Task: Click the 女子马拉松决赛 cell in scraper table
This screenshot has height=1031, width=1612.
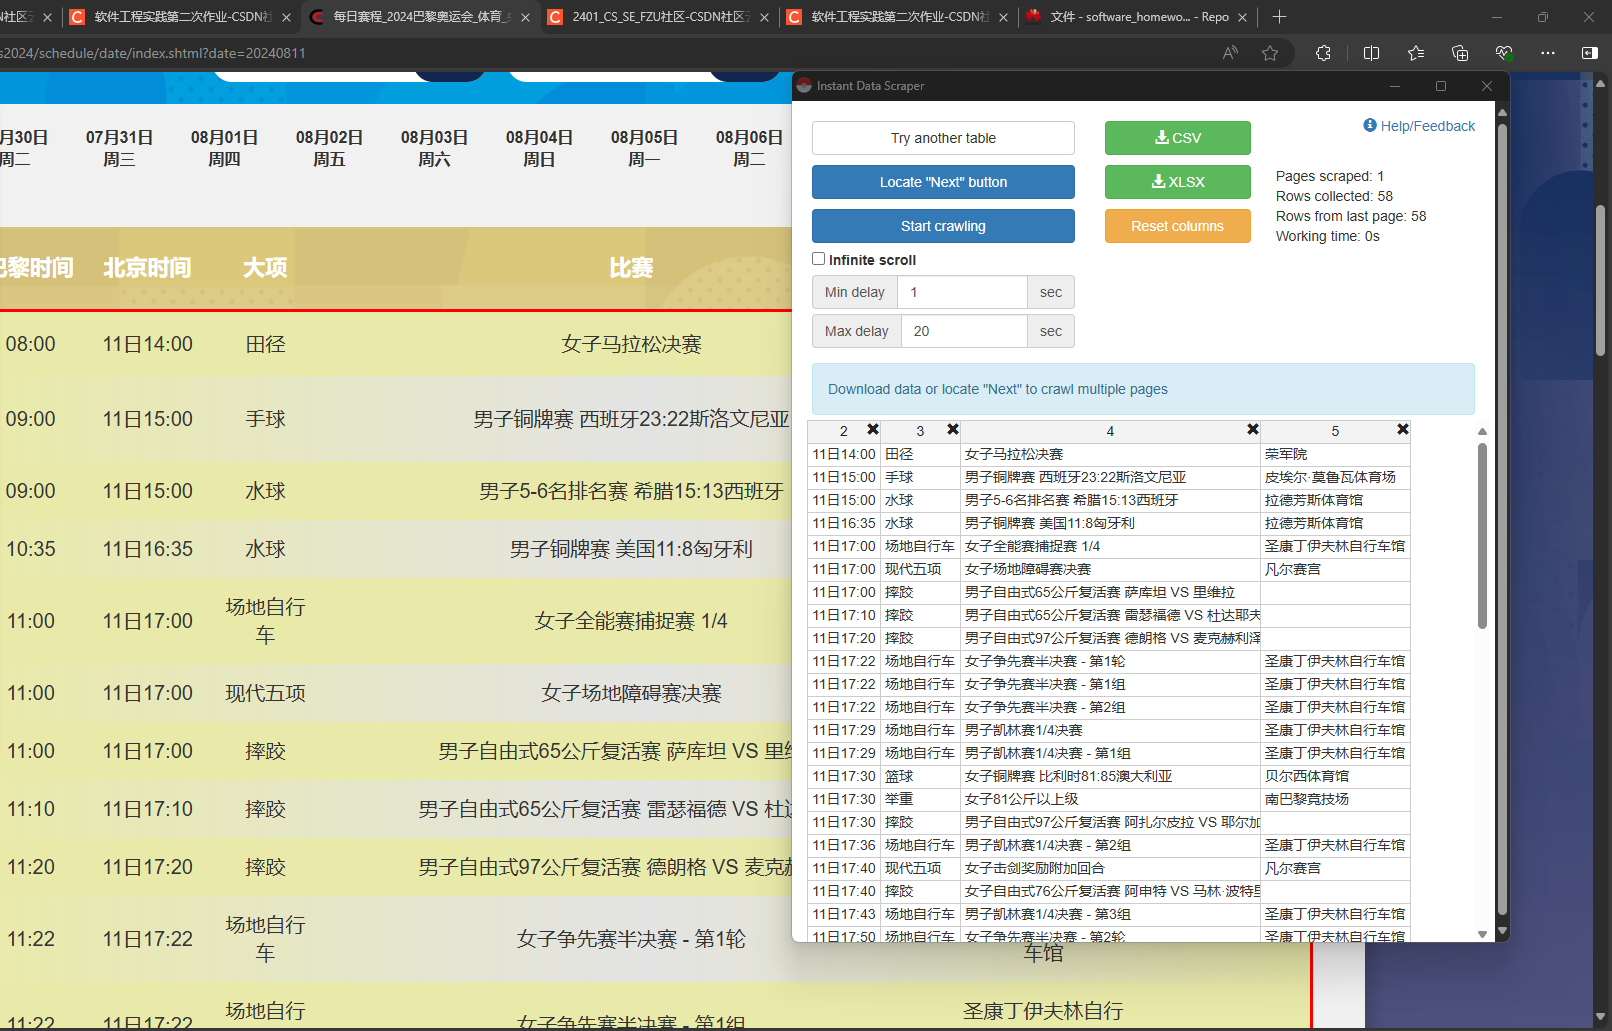Action: coord(1110,454)
